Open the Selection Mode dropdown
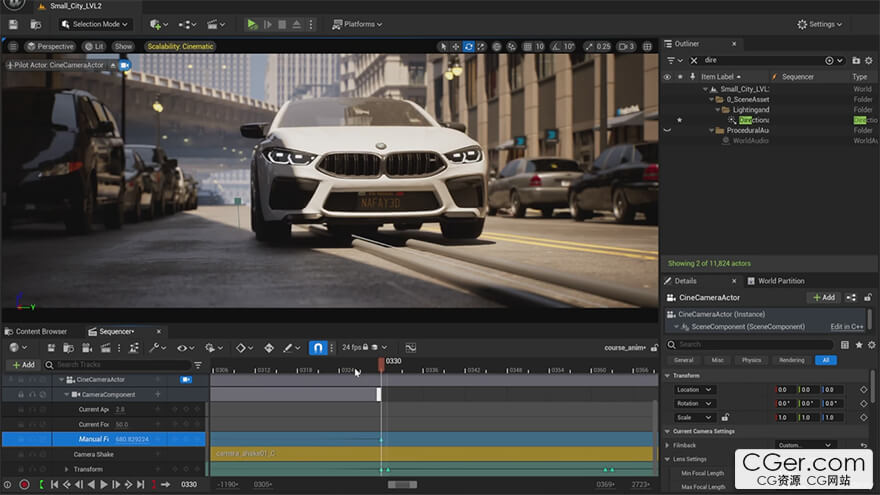Viewport: 880px width, 495px height. (95, 24)
